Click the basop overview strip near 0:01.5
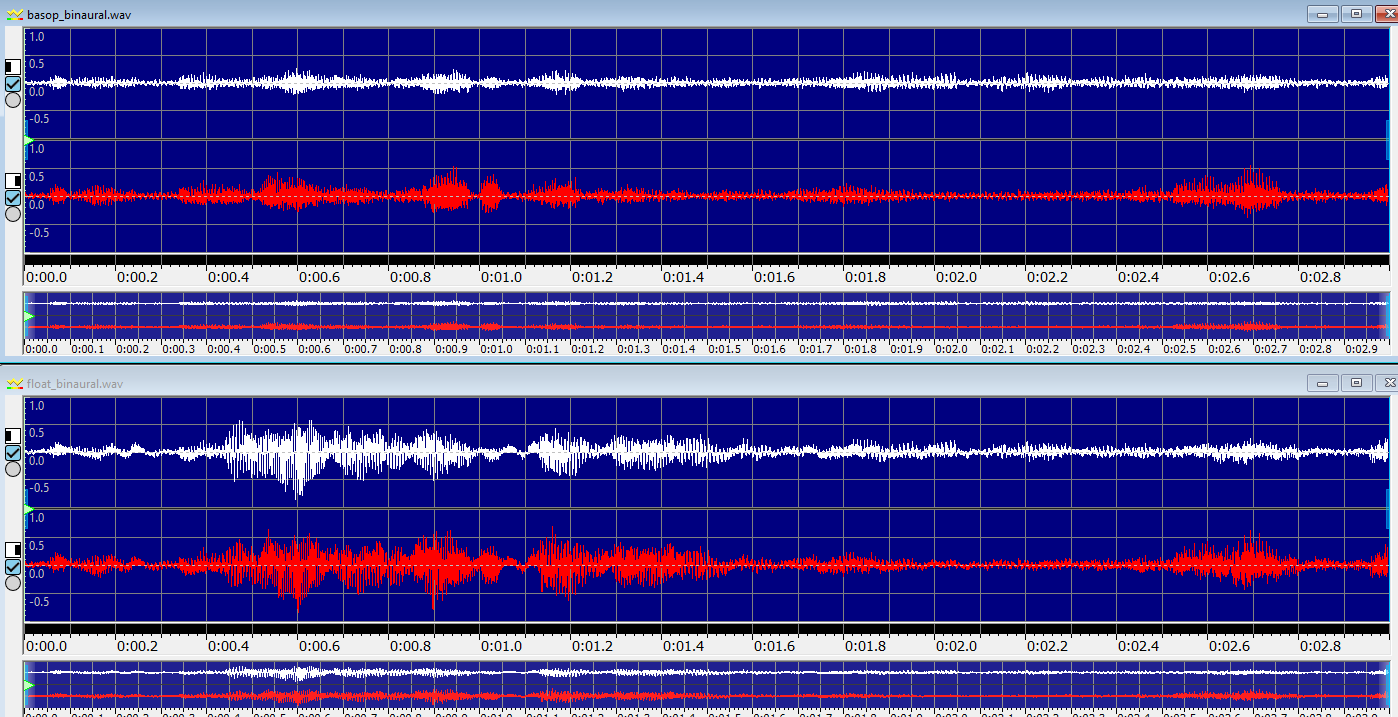 click(x=724, y=315)
